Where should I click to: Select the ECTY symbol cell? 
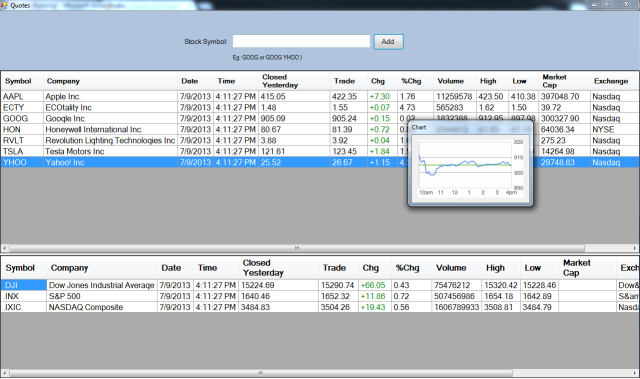[22, 108]
